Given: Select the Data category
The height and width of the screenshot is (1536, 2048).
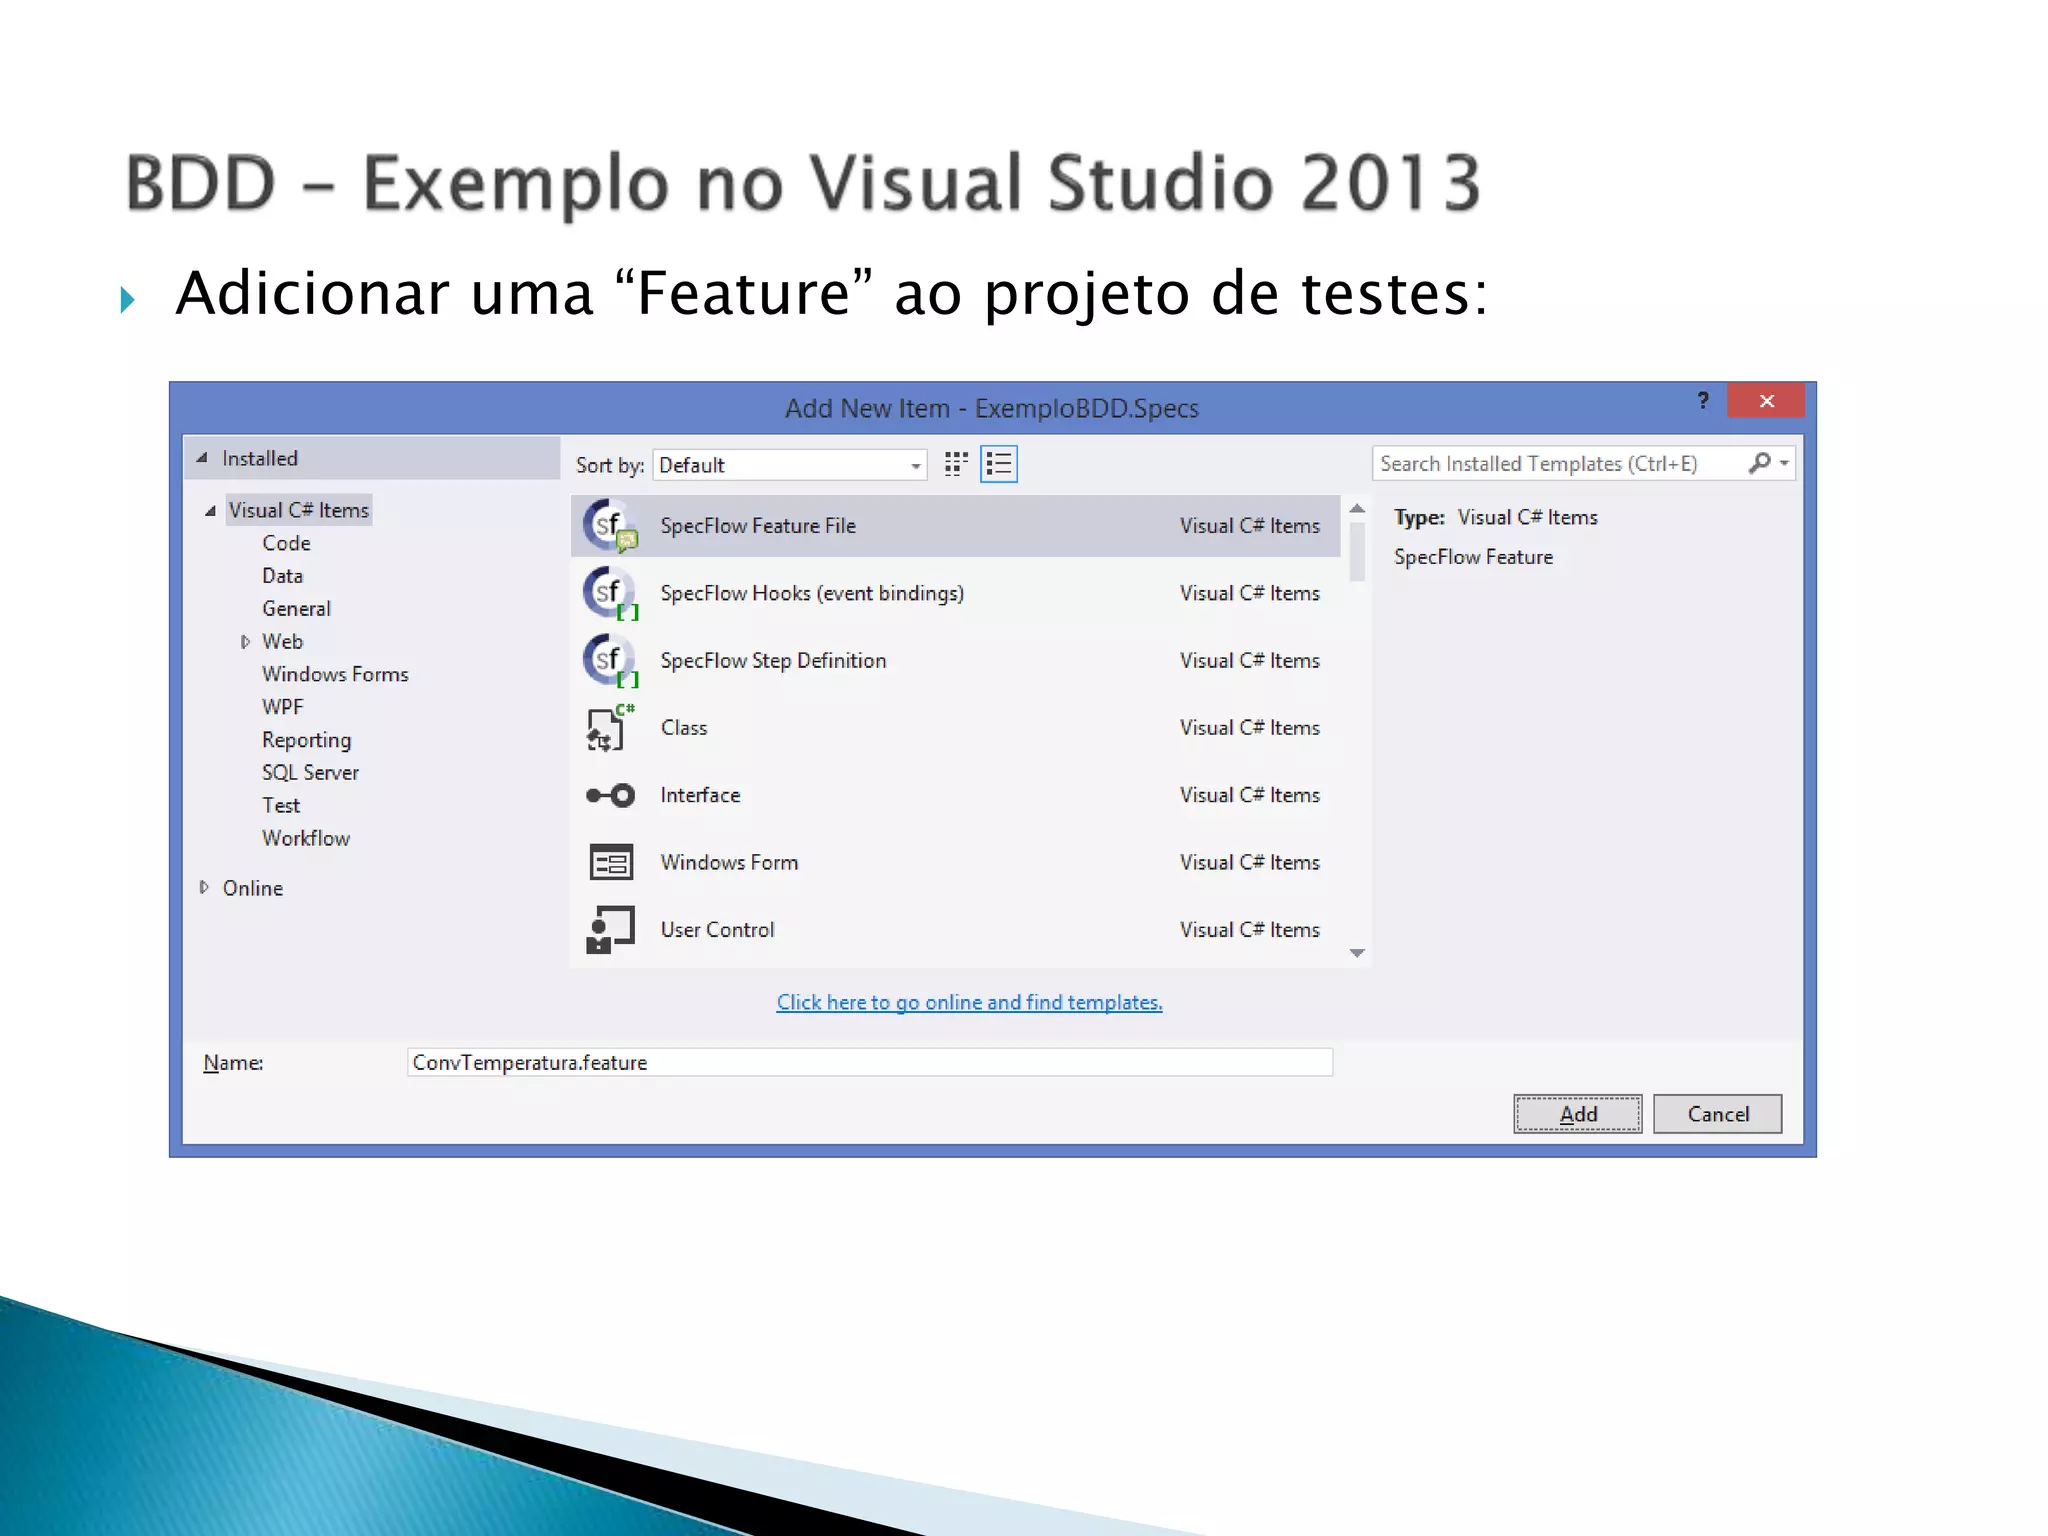Looking at the screenshot, I should pos(282,576).
